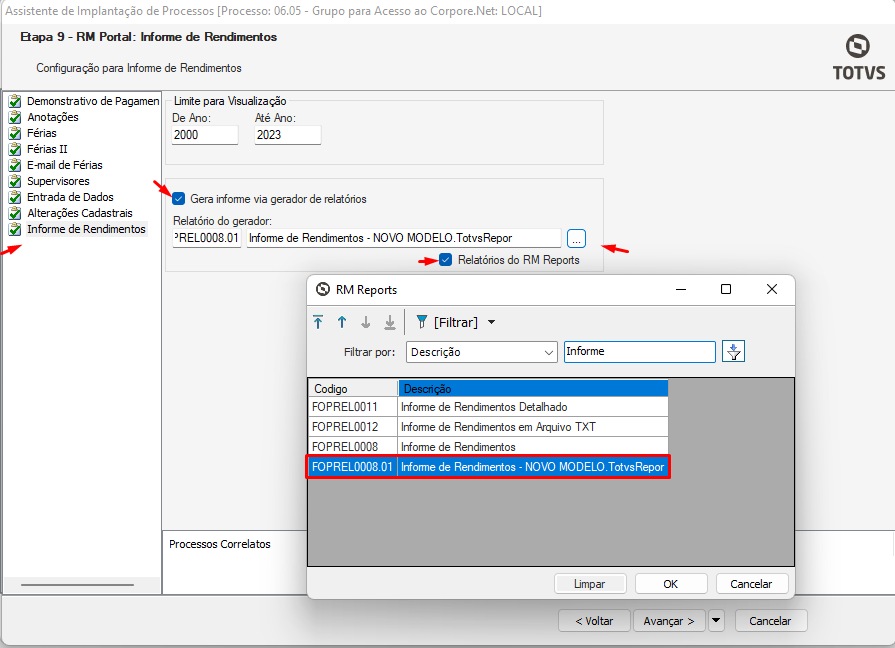Open the 'Filtrar por' dropdown
The image size is (895, 648).
[x=481, y=351]
